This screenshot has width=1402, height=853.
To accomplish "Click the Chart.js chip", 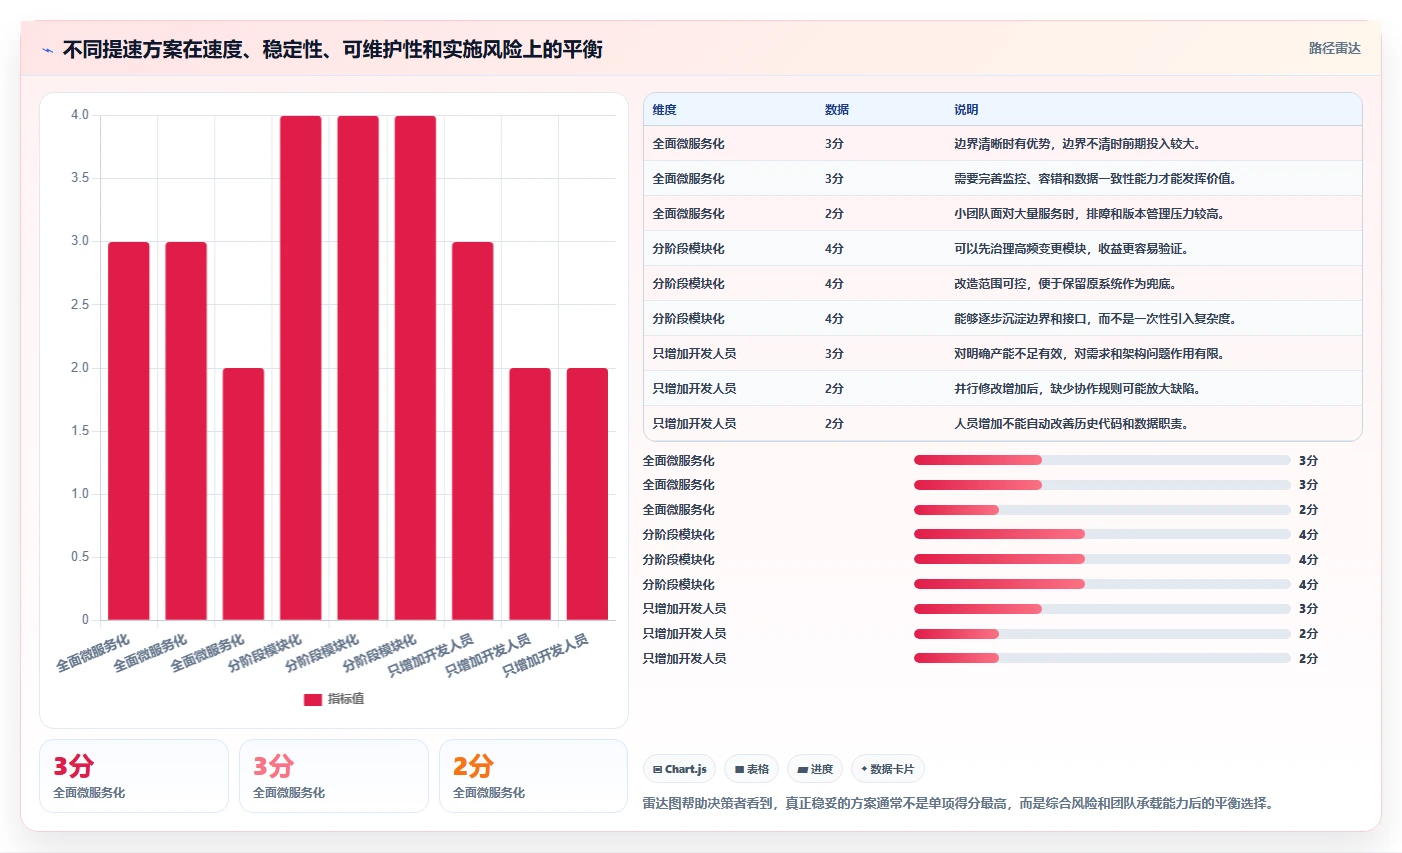I will point(679,769).
